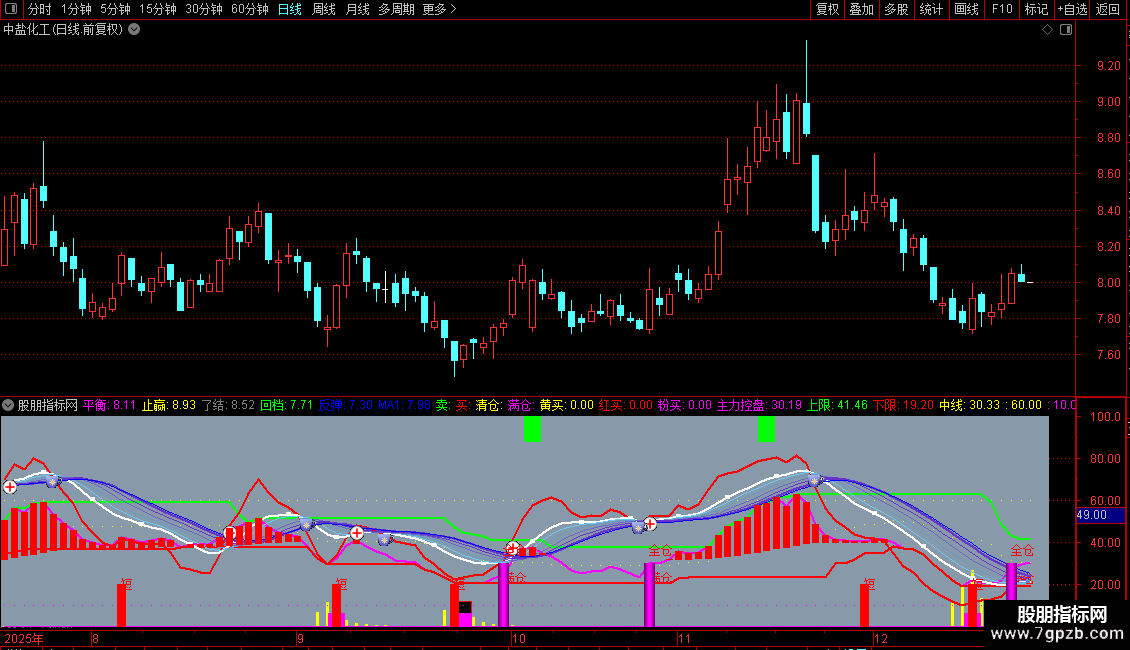
Task: Click the 止赢: 8.93 indicator value
Action: tap(169, 405)
